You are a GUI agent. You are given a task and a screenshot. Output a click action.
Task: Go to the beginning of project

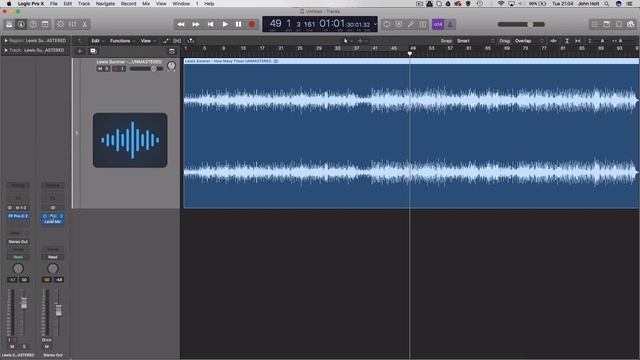[211, 24]
